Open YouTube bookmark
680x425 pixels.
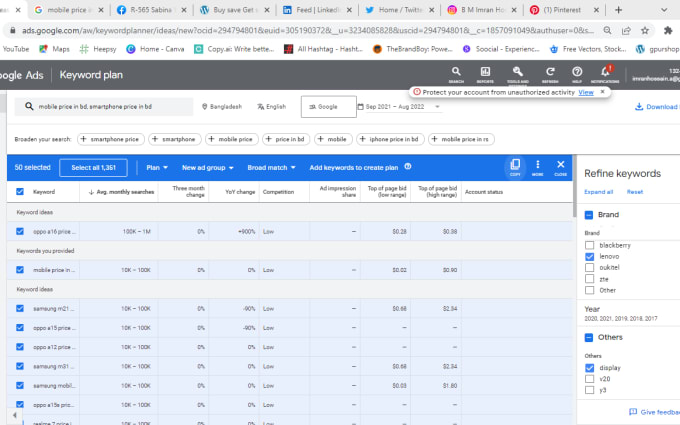click(x=14, y=49)
